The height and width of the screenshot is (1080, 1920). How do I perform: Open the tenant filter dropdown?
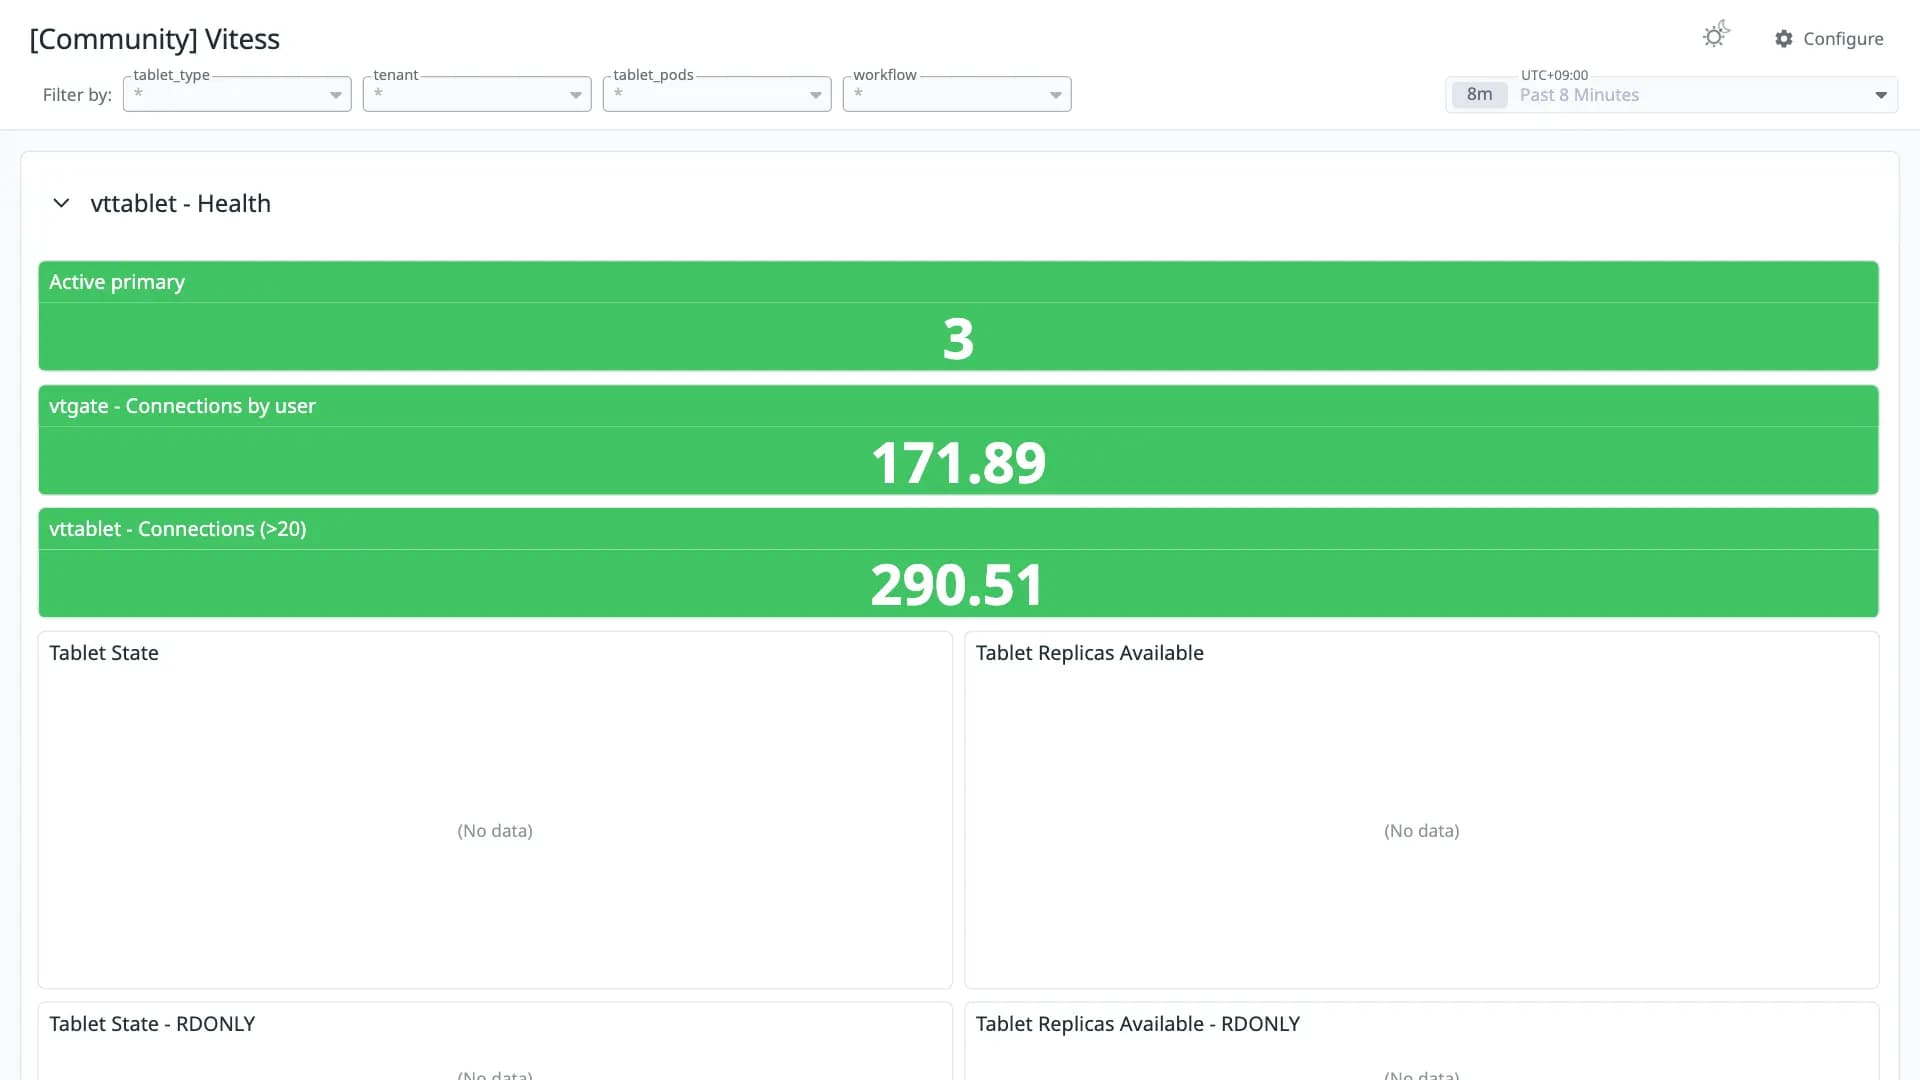point(477,94)
